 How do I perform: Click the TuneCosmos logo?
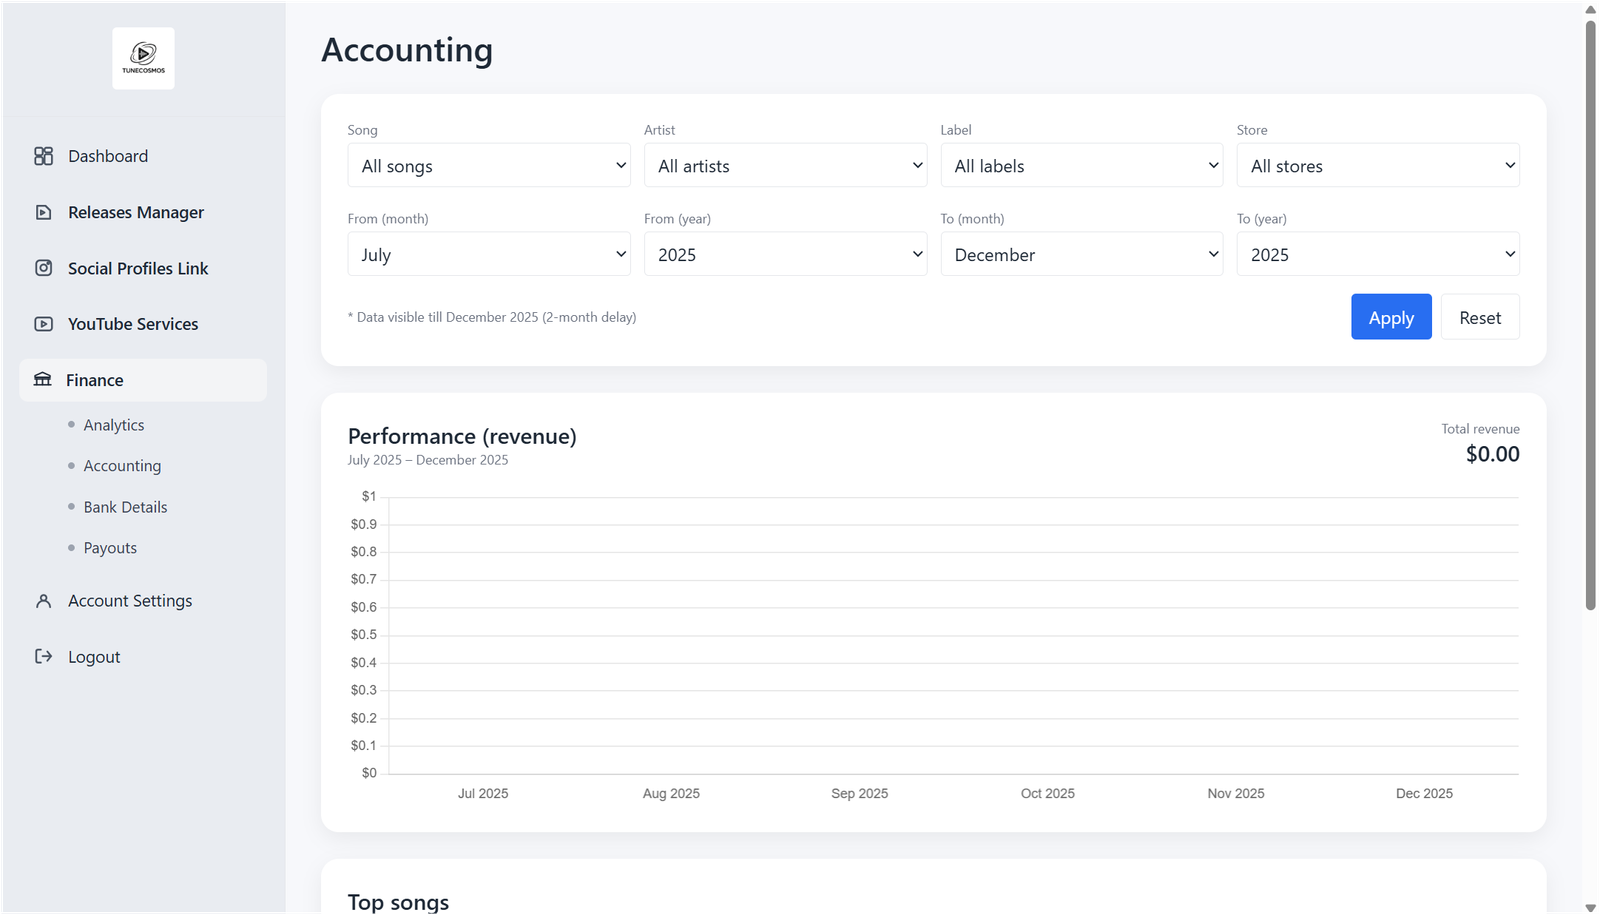(143, 58)
